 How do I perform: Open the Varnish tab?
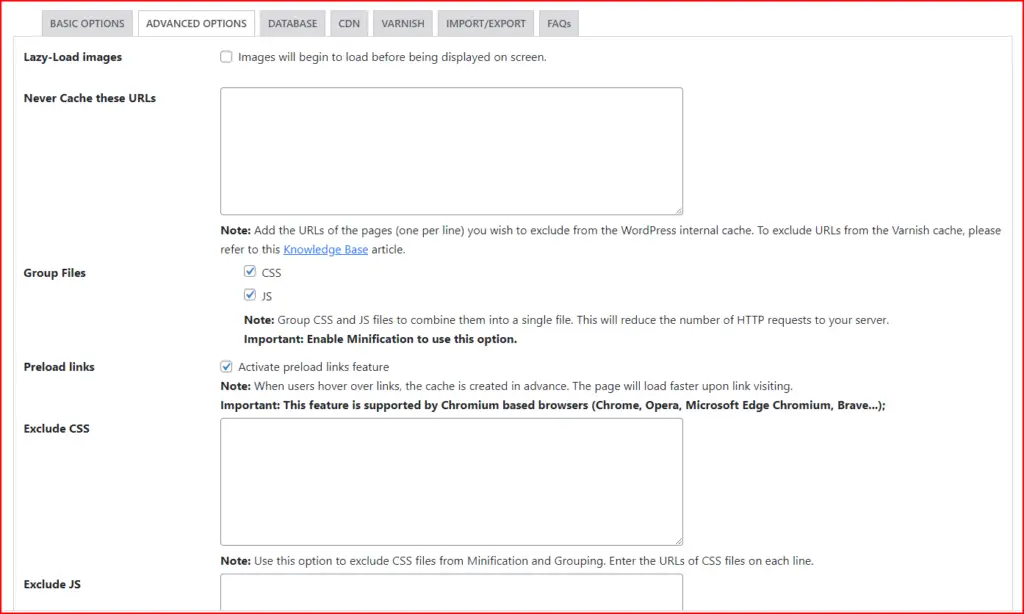(403, 24)
